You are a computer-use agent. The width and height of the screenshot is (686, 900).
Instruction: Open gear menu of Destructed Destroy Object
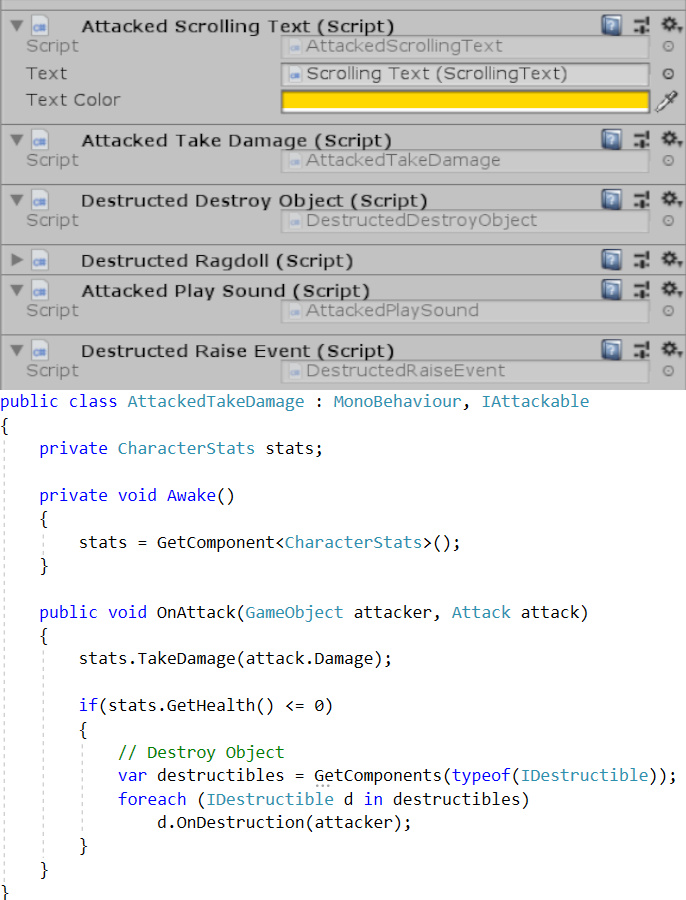[x=672, y=200]
